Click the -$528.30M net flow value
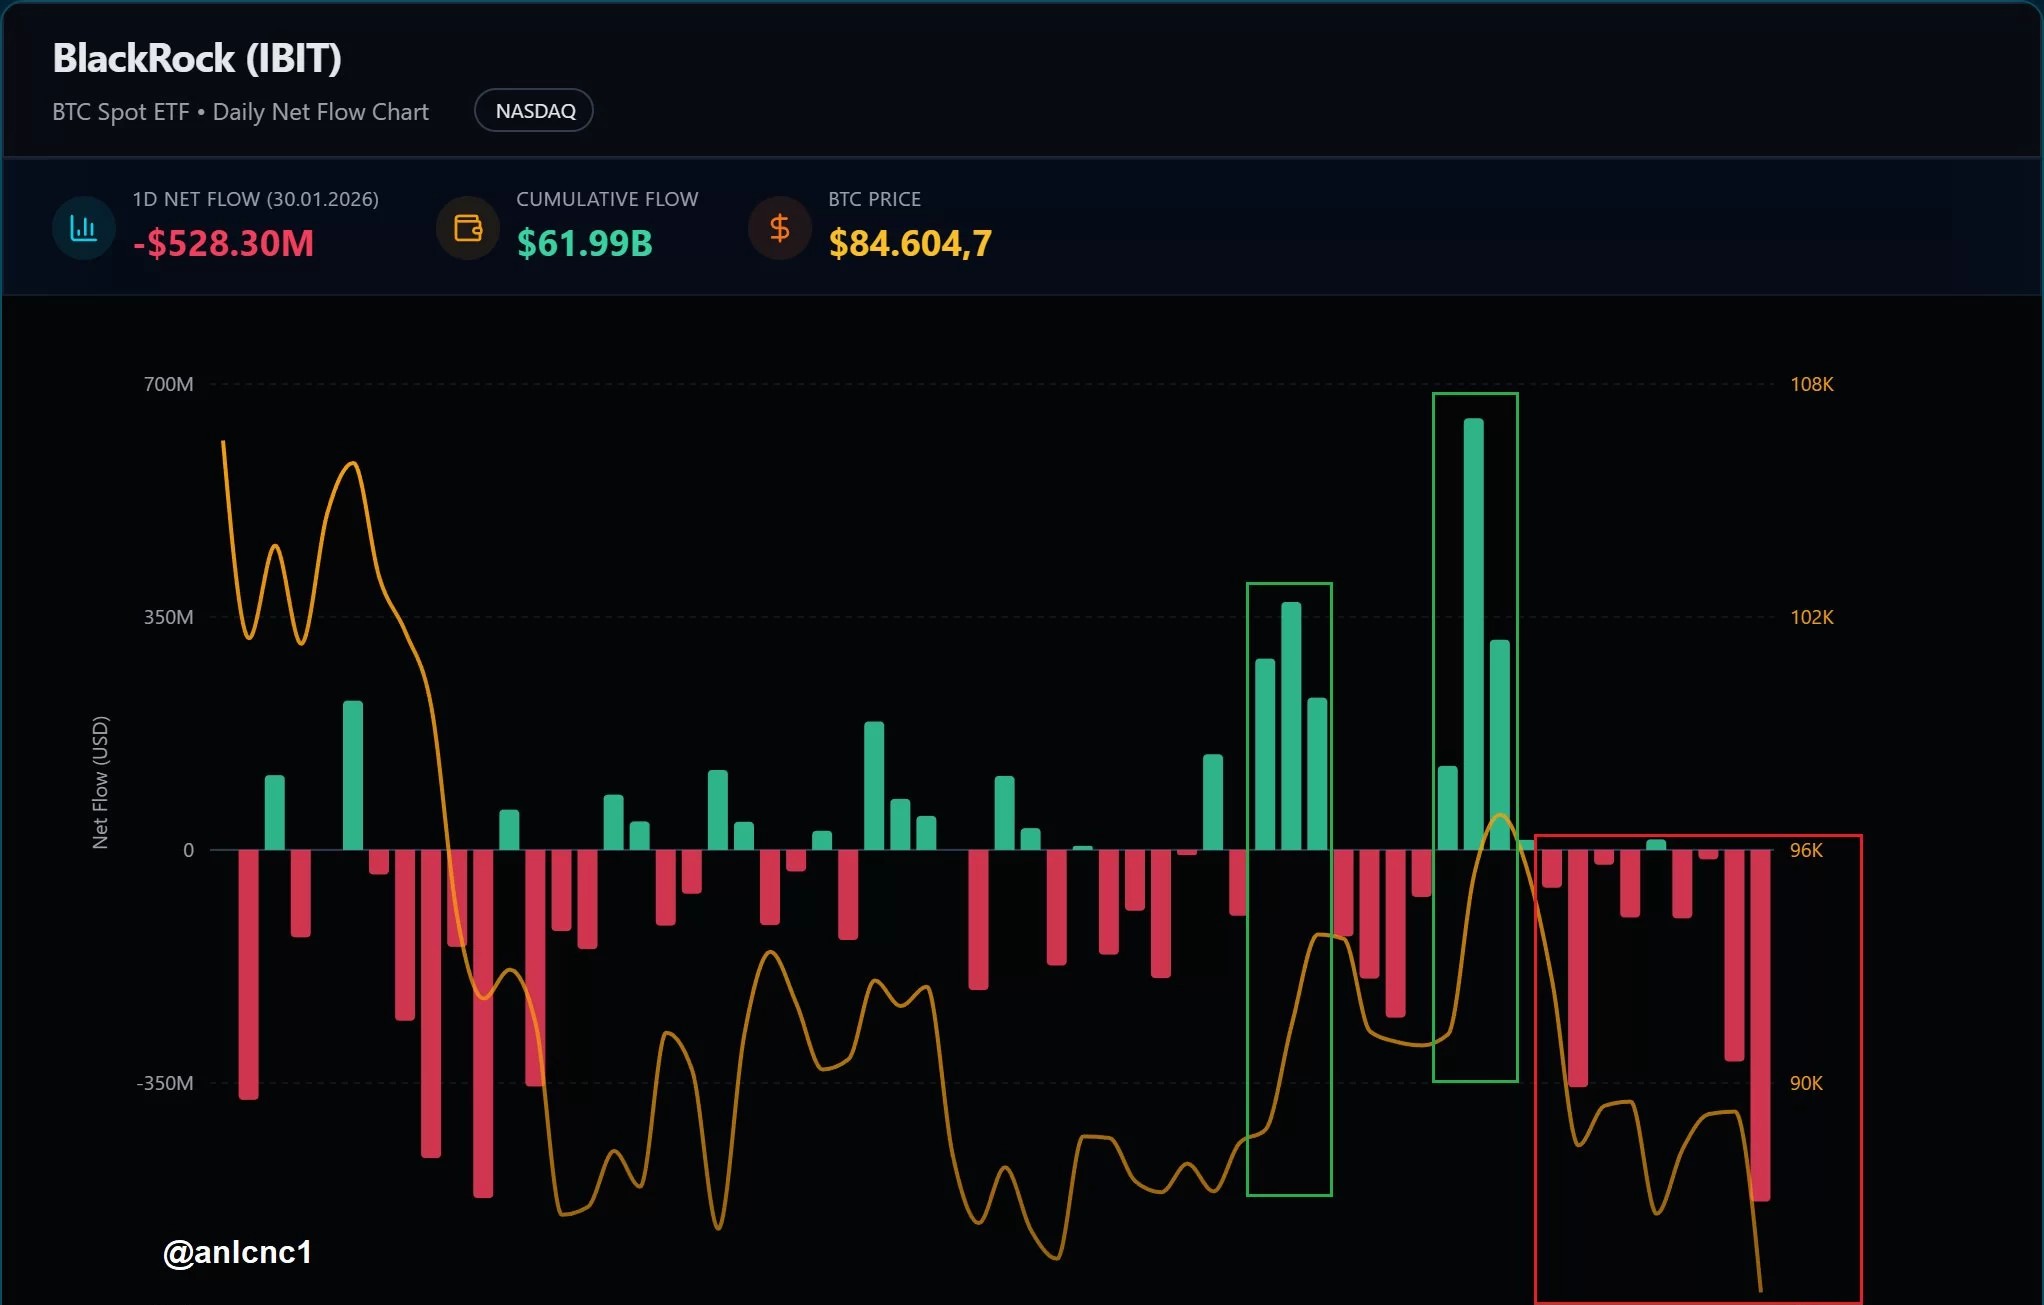The height and width of the screenshot is (1305, 2044). tap(223, 243)
